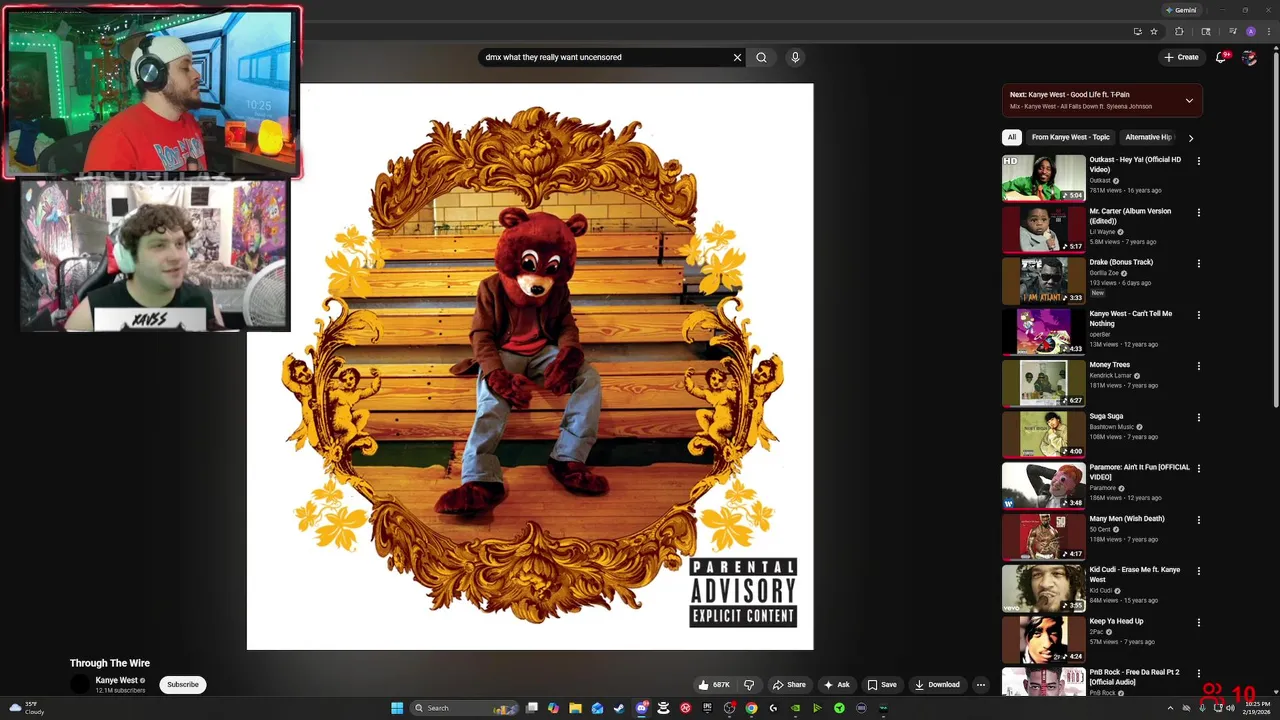Viewport: 1280px width, 720px height.
Task: Open NVIDIA app from the taskbar
Action: click(795, 708)
